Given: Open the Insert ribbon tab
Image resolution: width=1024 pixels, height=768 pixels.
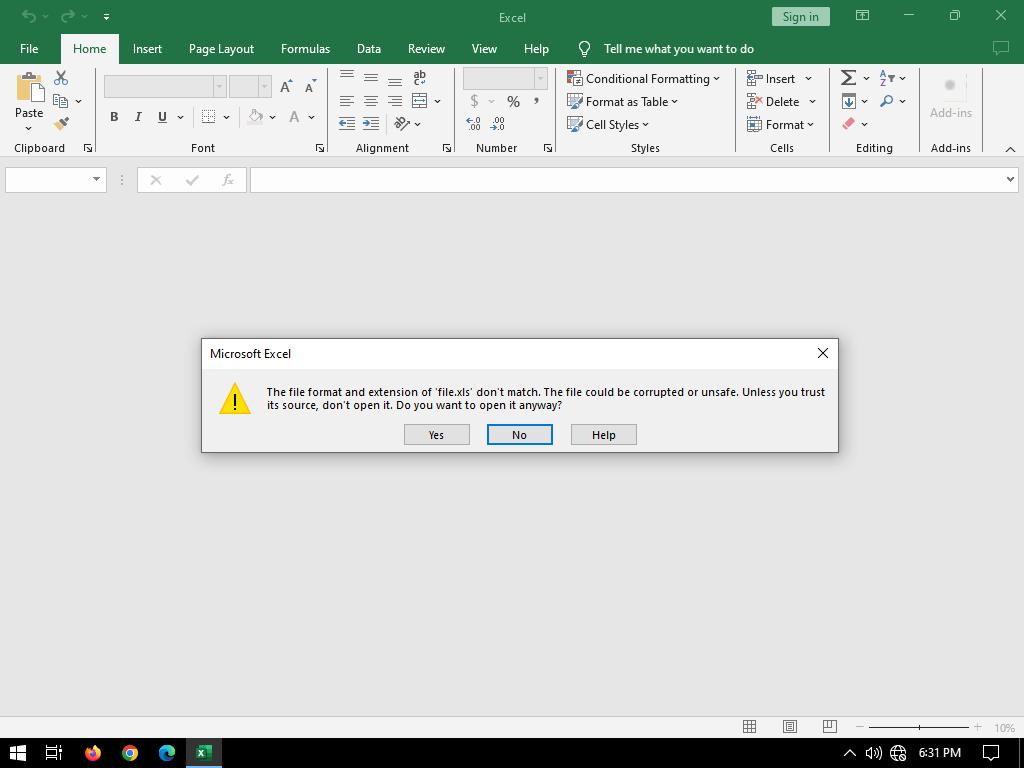Looking at the screenshot, I should click(147, 48).
